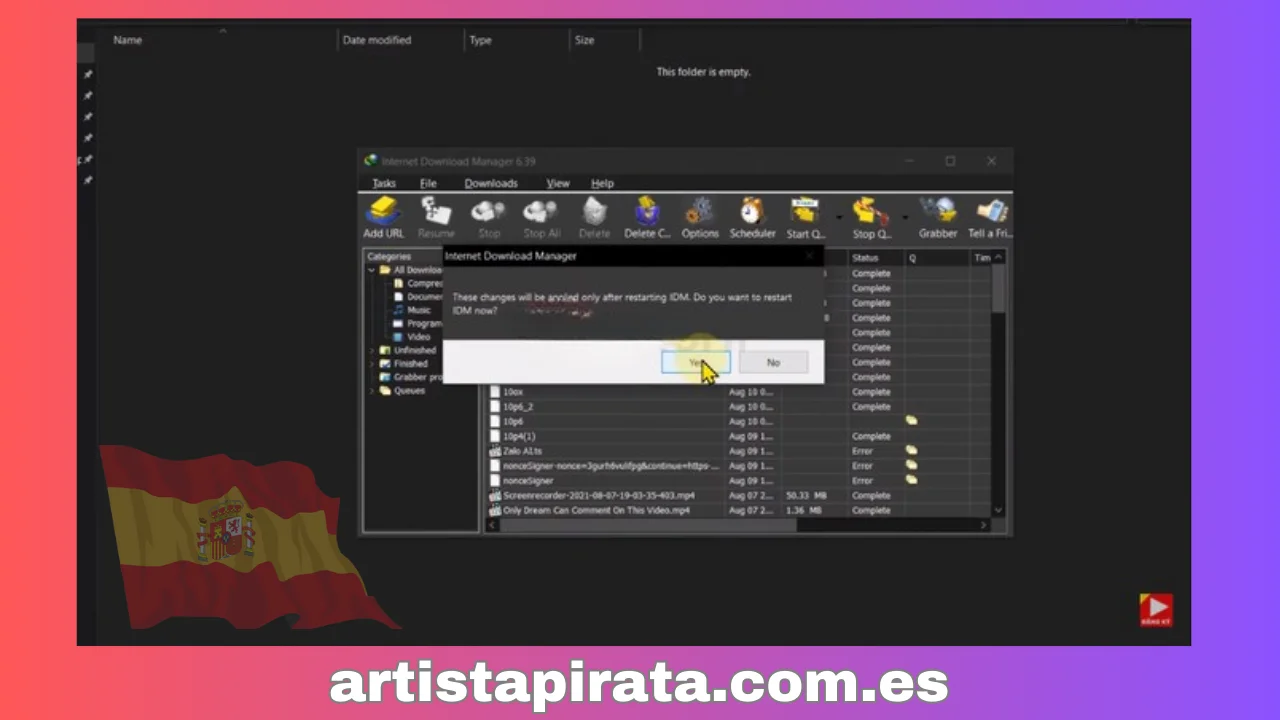
Task: Open the File menu
Action: point(428,183)
